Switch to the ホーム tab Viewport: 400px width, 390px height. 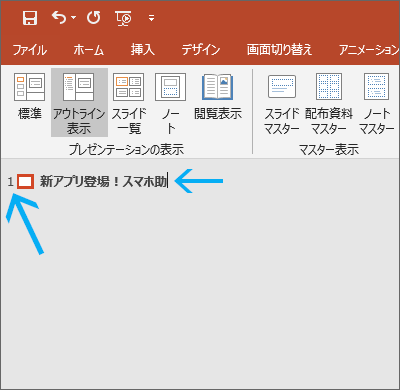tap(89, 50)
